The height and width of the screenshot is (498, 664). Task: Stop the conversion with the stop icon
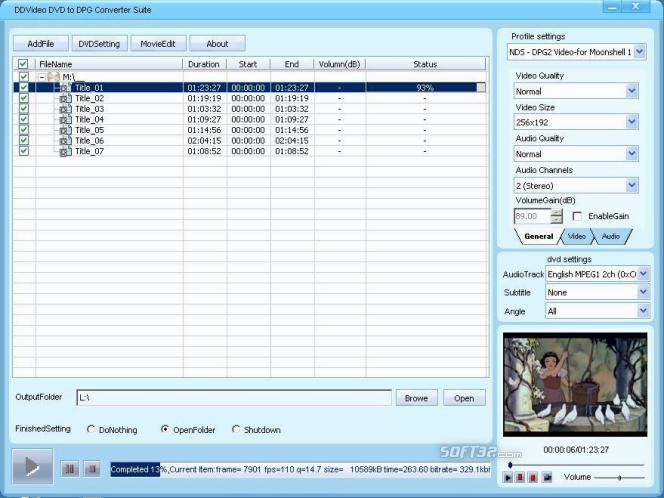coord(91,469)
